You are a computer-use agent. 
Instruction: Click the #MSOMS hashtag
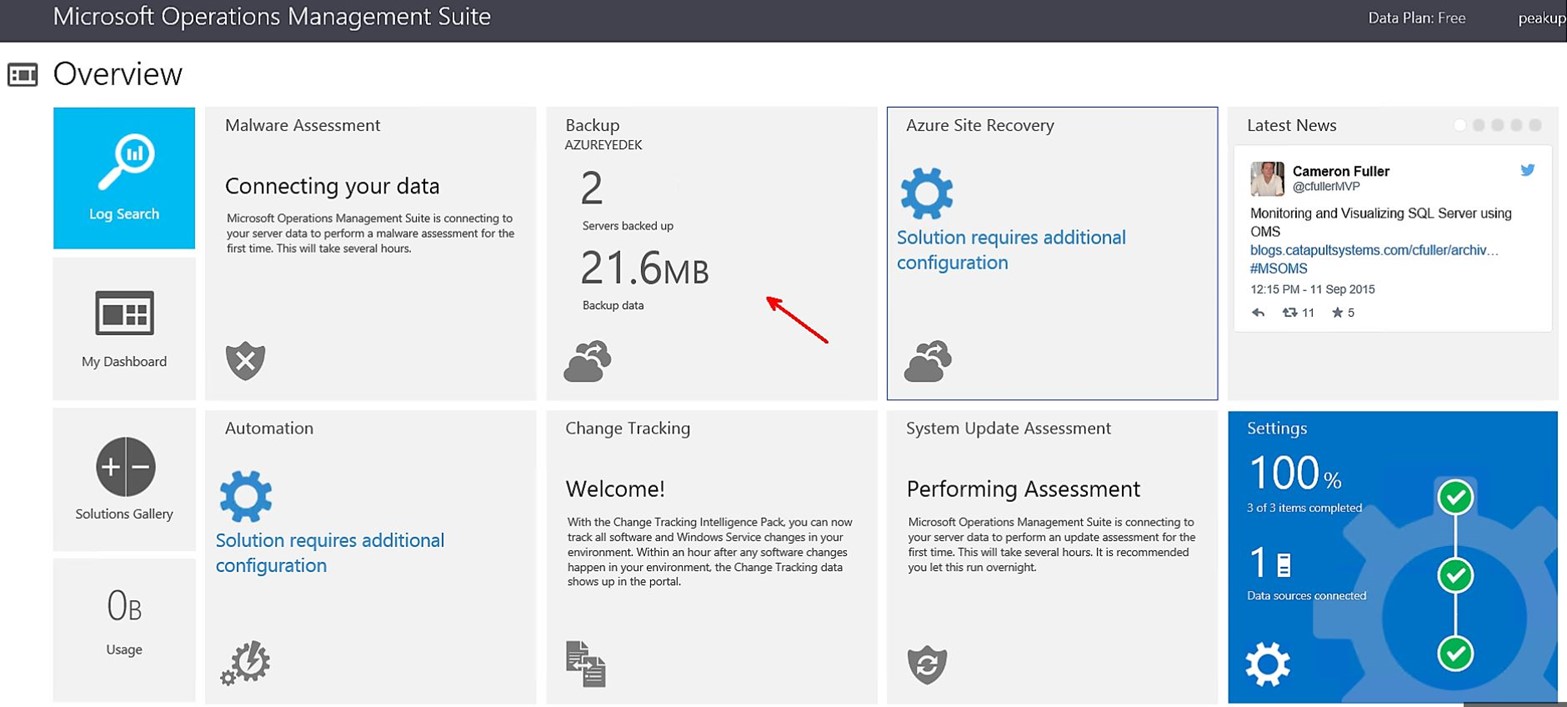[1279, 268]
